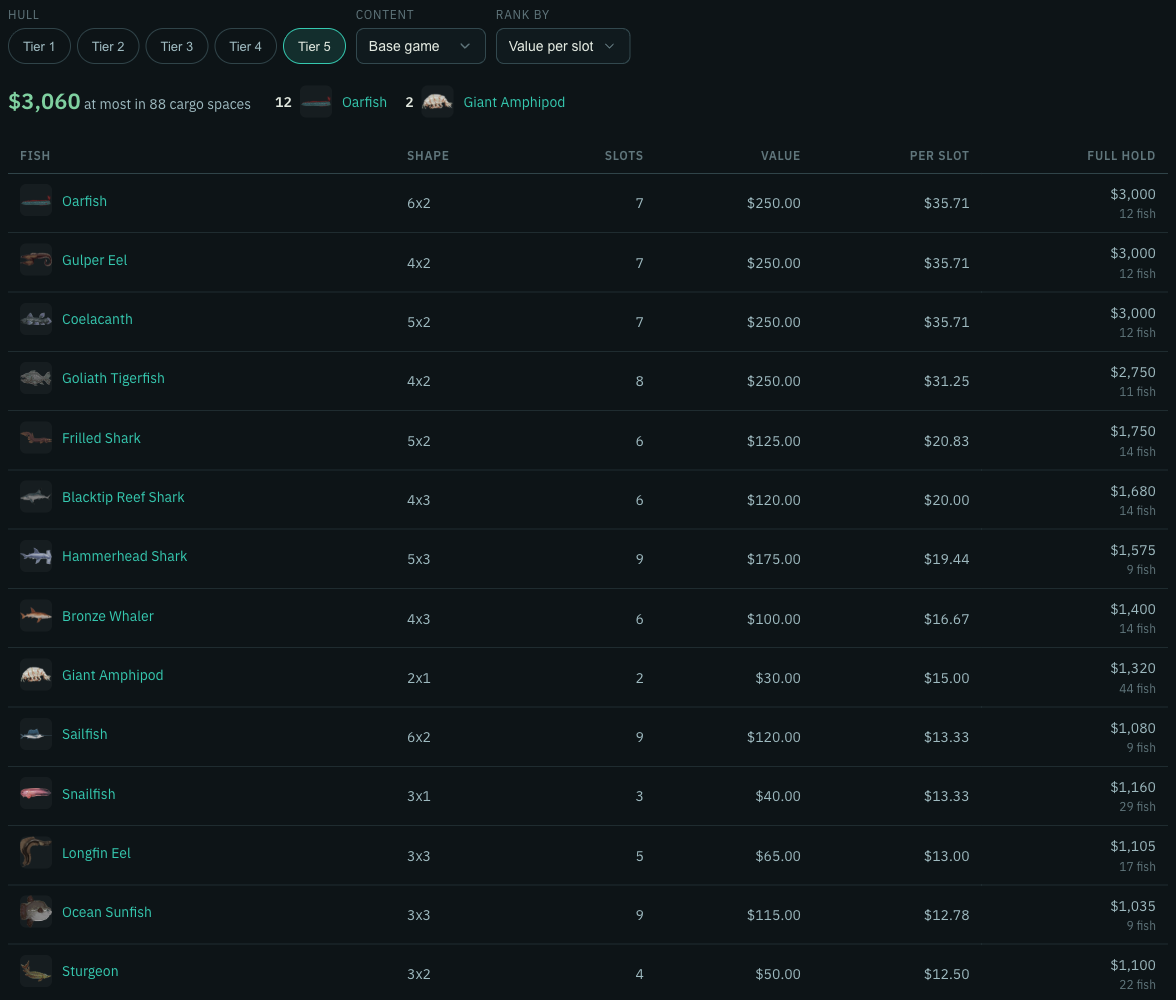This screenshot has width=1176, height=1000.
Task: Click the SHAPE column header
Action: [x=428, y=155]
